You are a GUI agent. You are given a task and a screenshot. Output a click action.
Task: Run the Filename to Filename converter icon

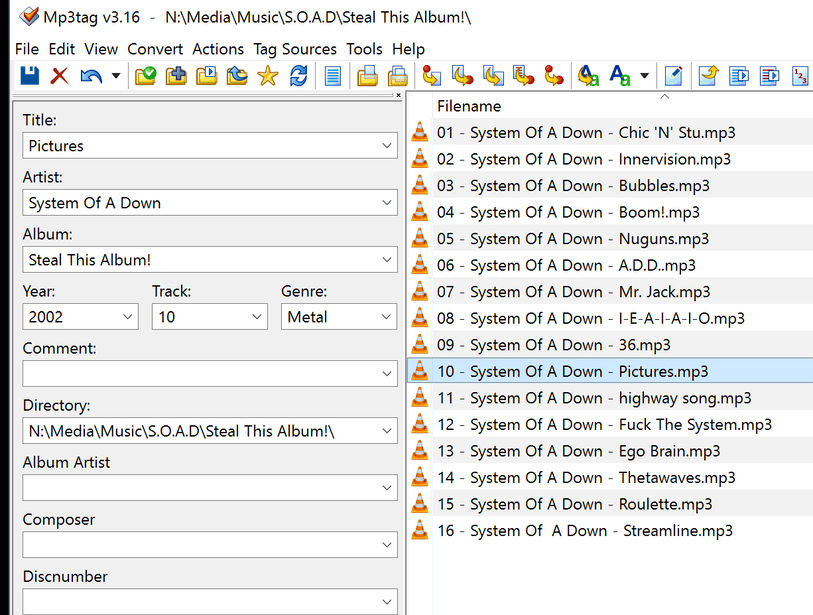pyautogui.click(x=493, y=76)
